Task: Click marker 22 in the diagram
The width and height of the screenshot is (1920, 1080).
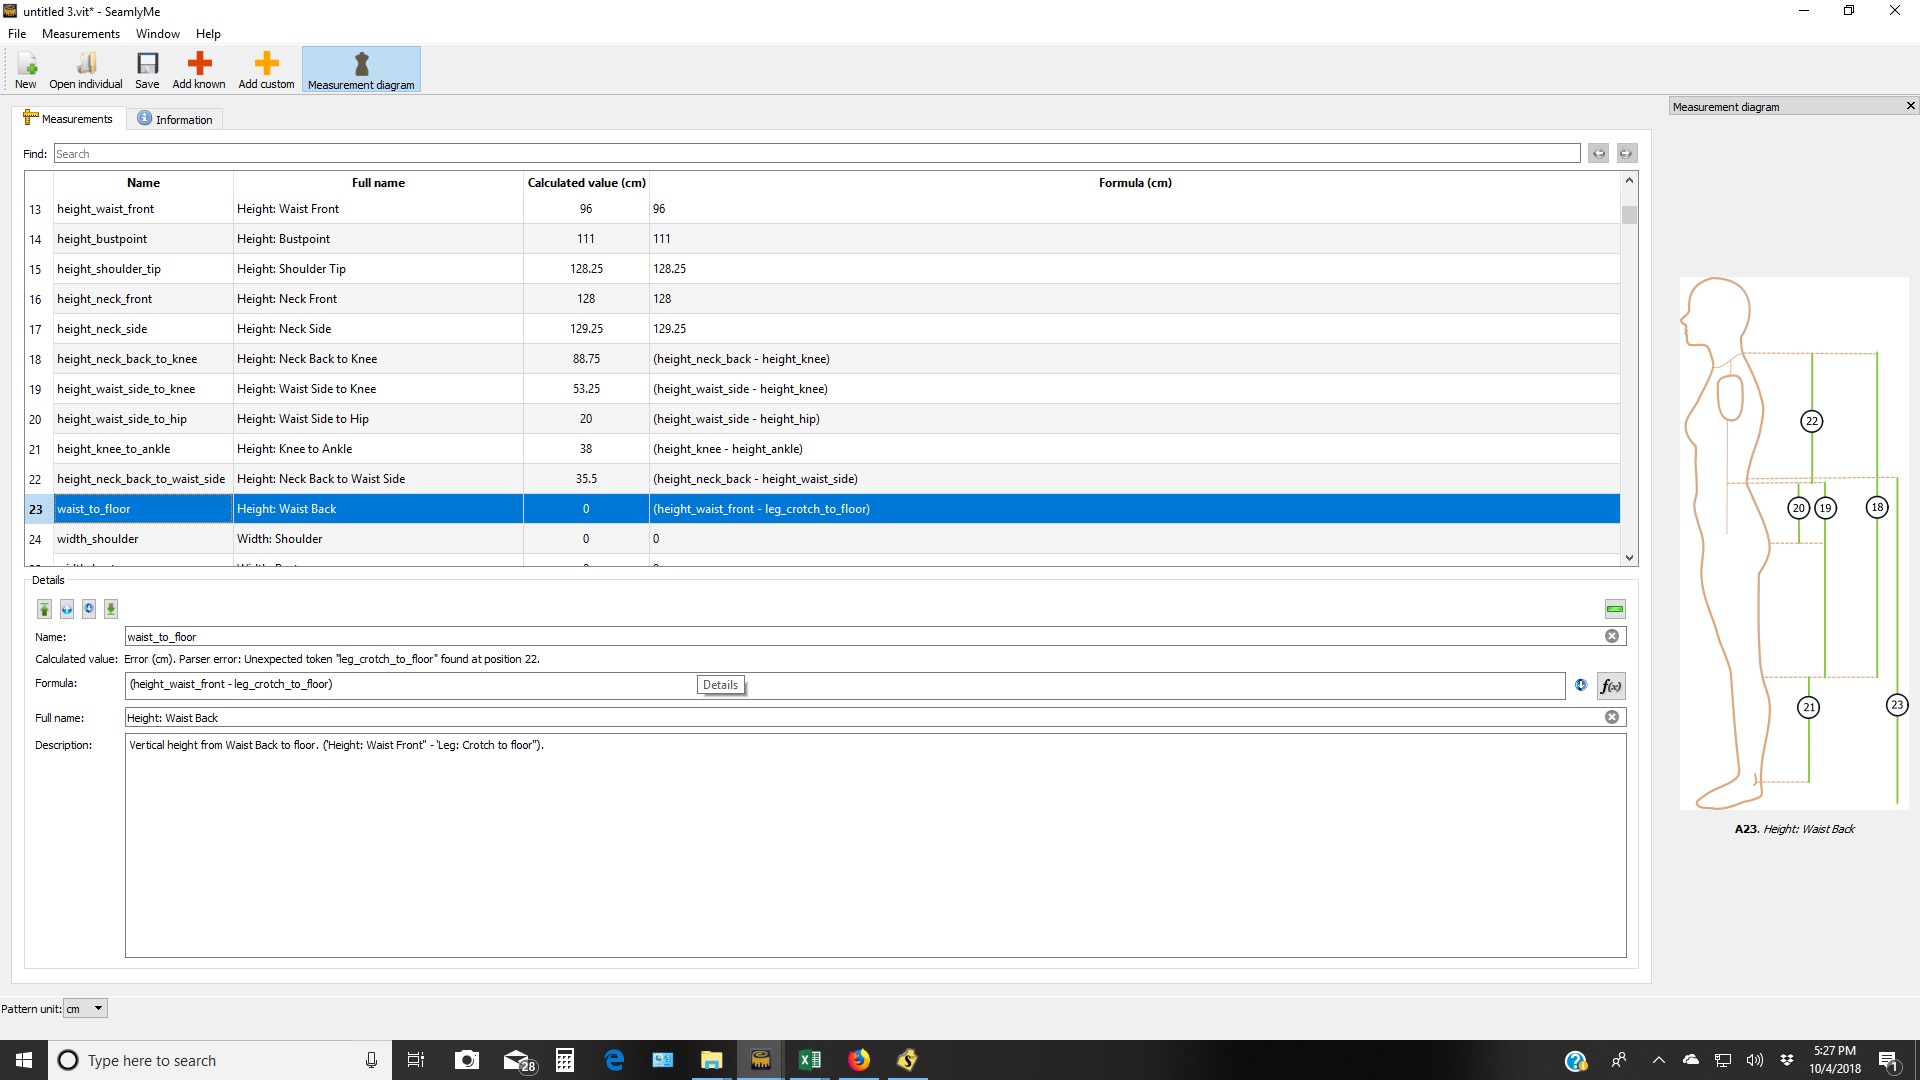Action: tap(1812, 421)
